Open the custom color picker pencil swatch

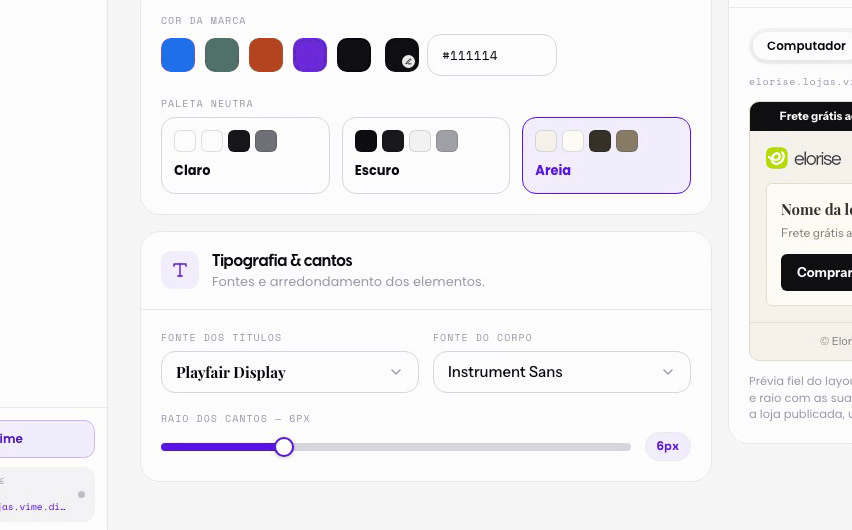(x=402, y=55)
